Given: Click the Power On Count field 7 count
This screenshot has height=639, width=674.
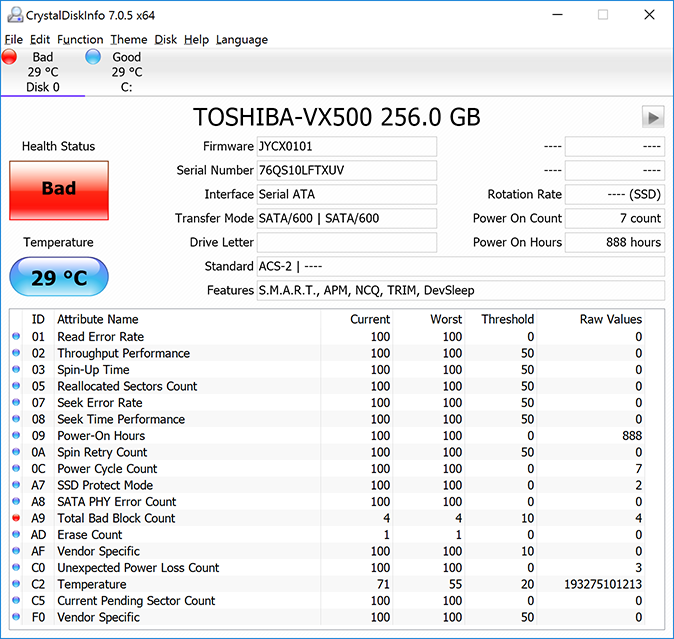Looking at the screenshot, I should (x=615, y=219).
